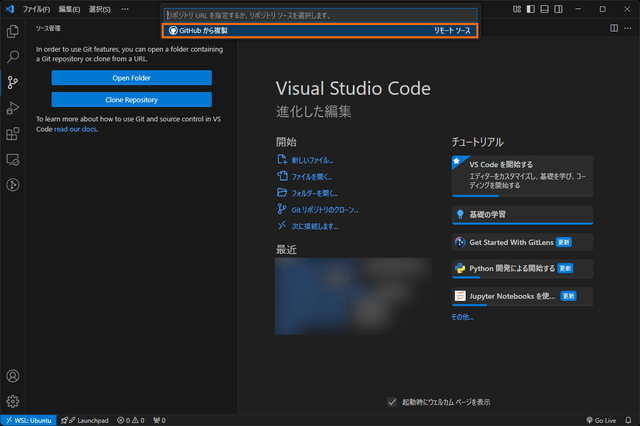Select GitHub から複製 option

pyautogui.click(x=320, y=31)
